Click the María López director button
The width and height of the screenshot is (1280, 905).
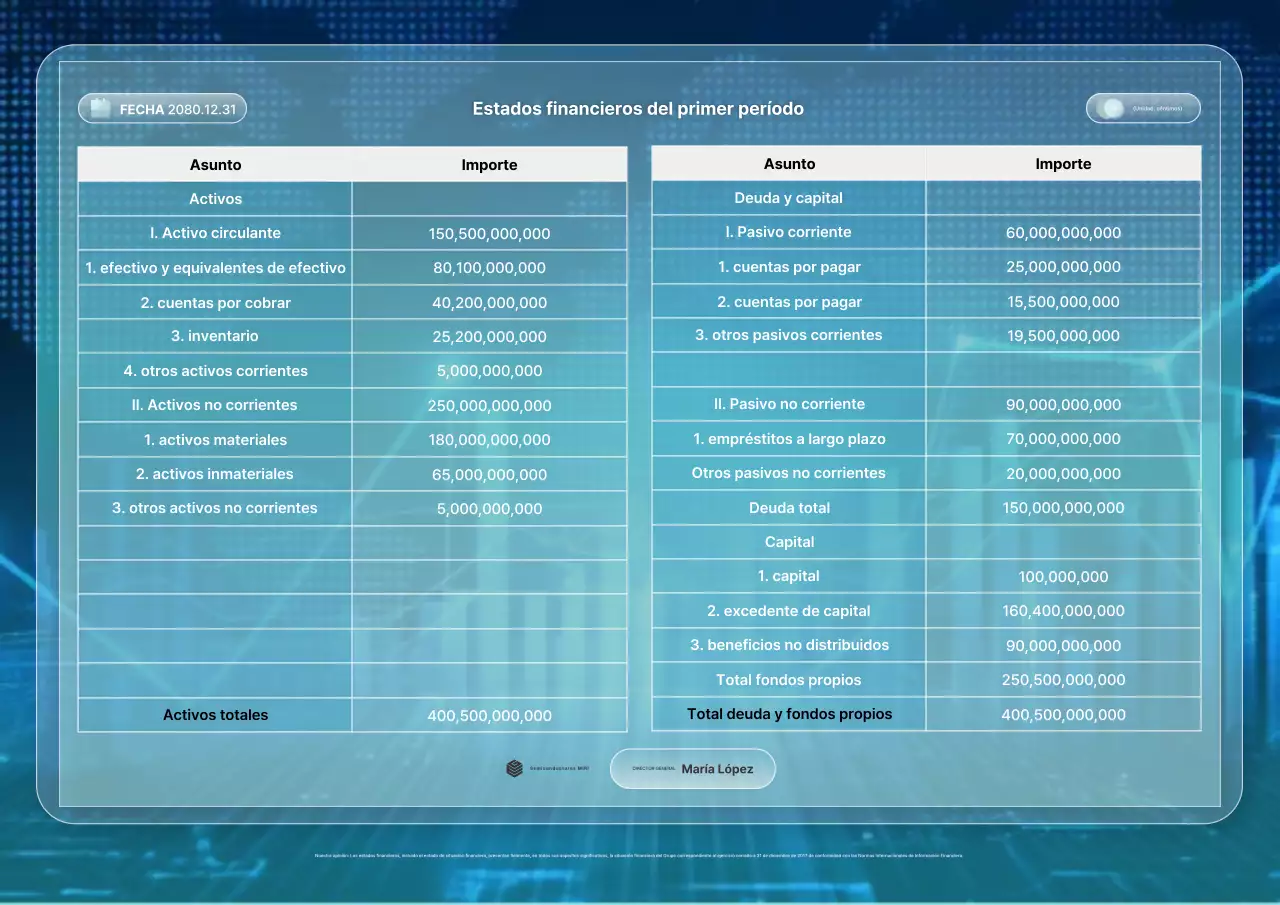[692, 768]
